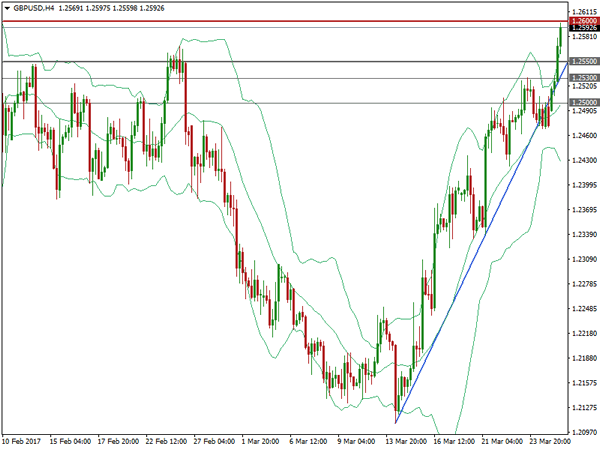
Task: Click the 1.25810 value on the price scale
Action: click(x=585, y=37)
